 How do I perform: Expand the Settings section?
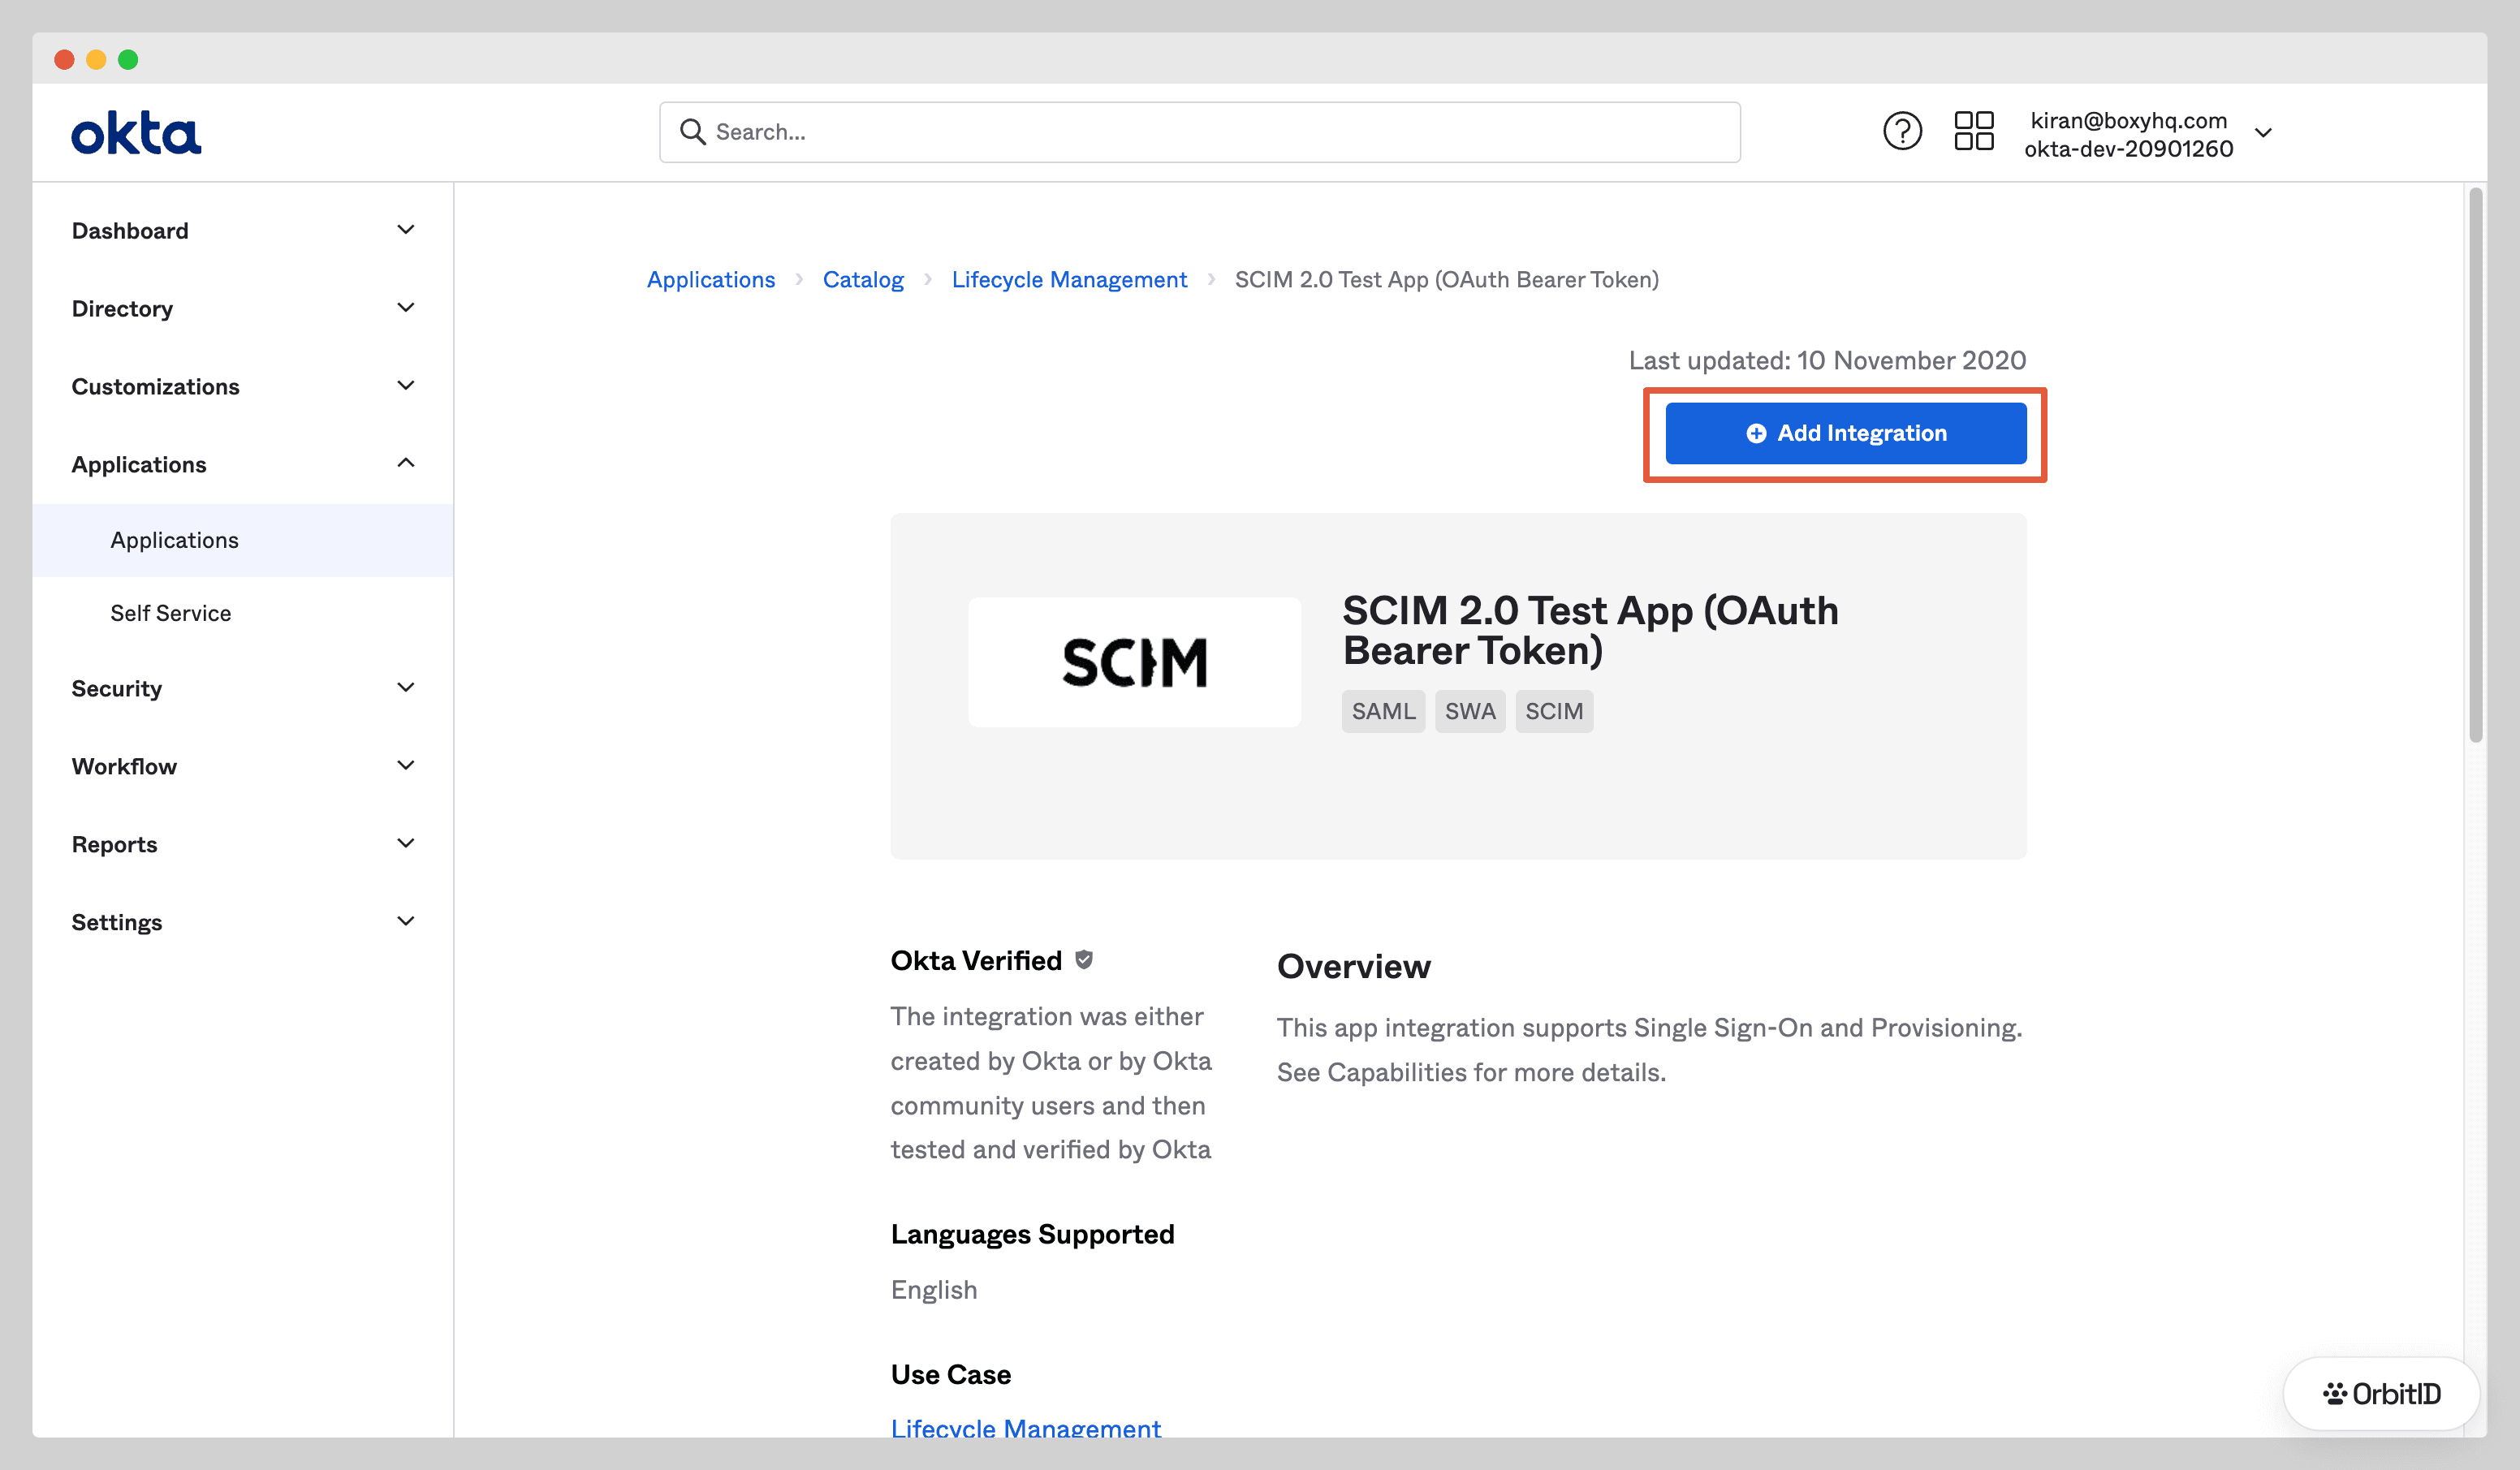[x=242, y=923]
